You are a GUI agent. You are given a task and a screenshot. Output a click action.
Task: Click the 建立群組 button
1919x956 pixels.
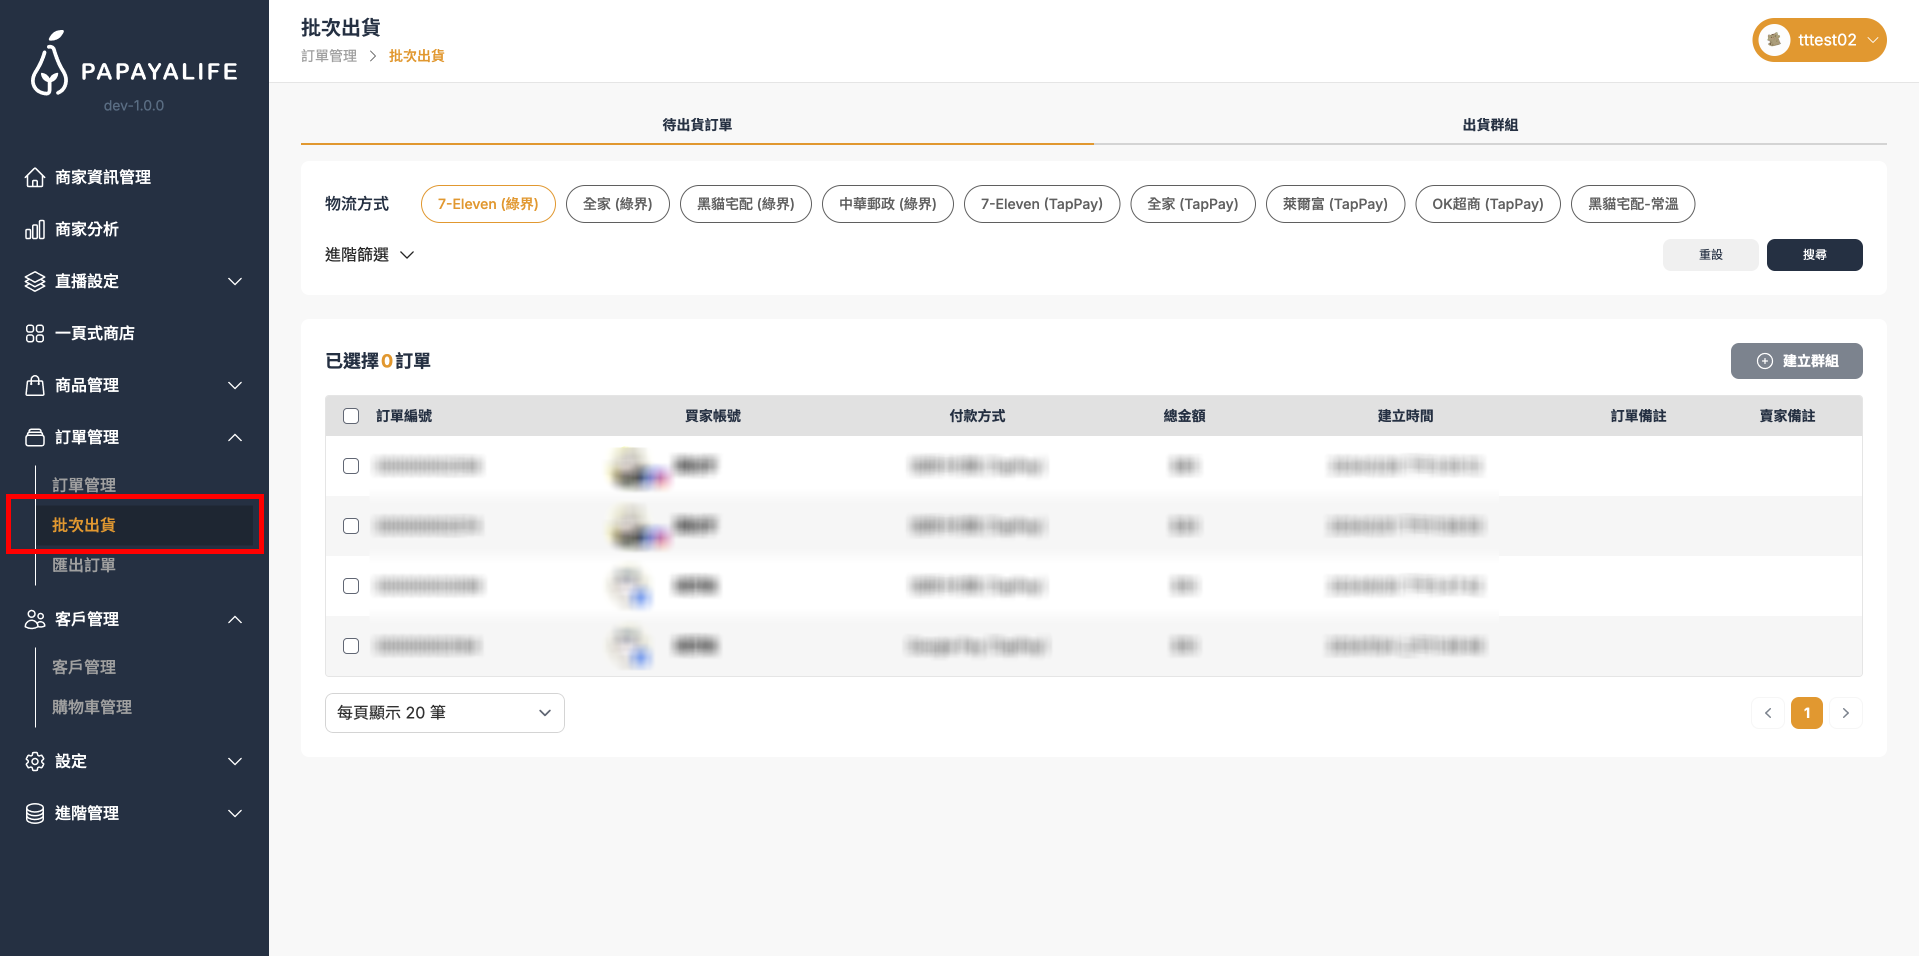(x=1796, y=361)
